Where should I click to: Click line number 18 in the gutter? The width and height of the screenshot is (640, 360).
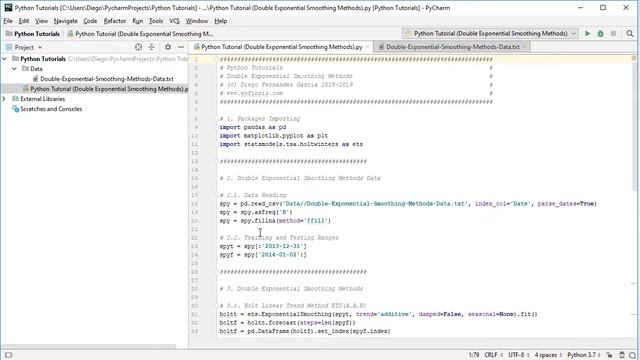(x=196, y=204)
